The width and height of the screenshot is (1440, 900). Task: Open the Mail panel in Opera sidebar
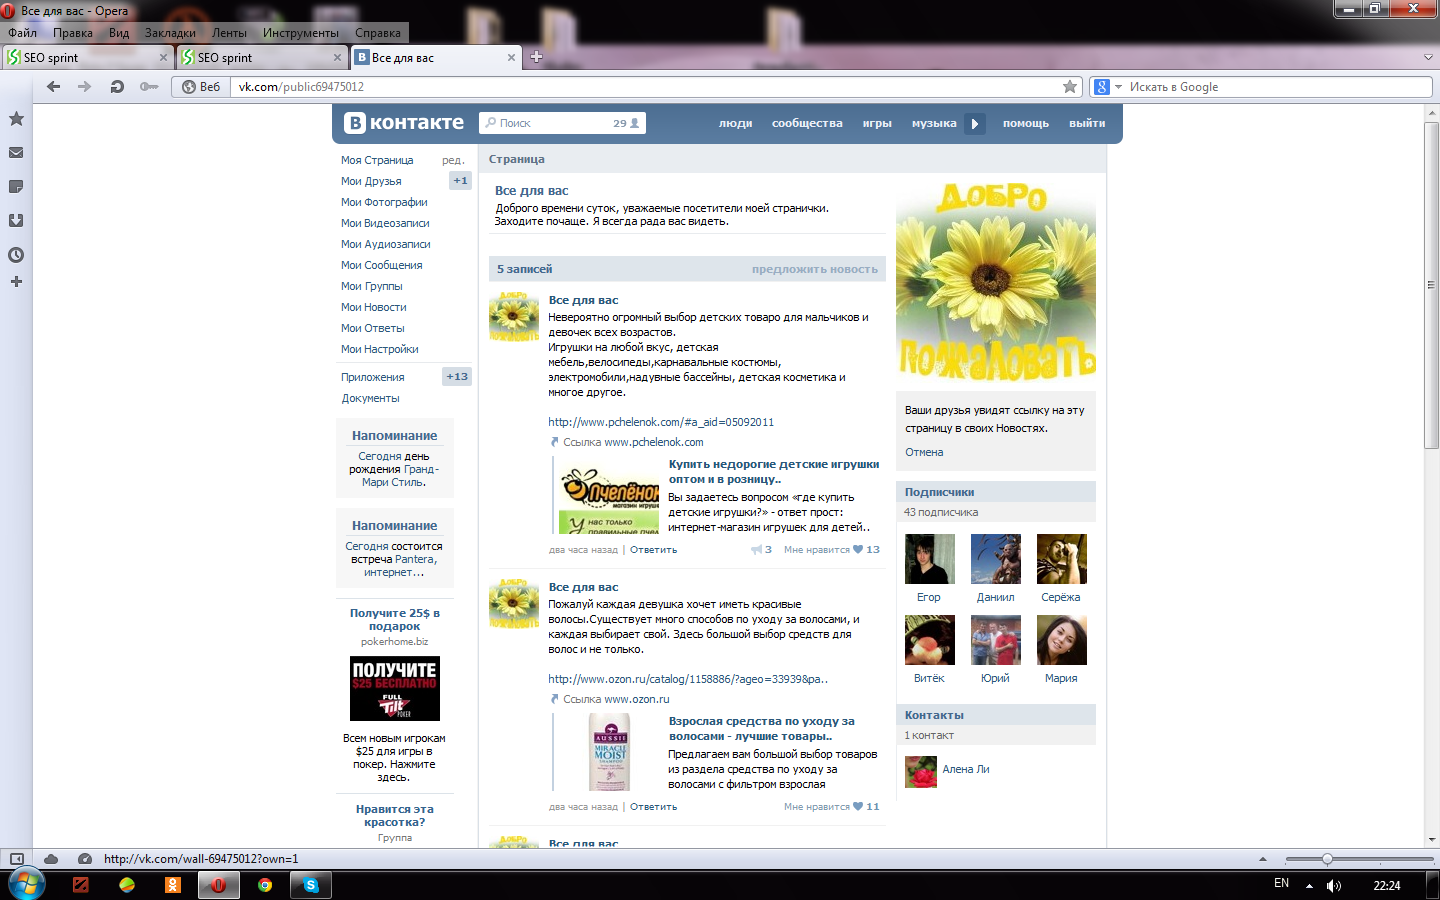pos(16,153)
